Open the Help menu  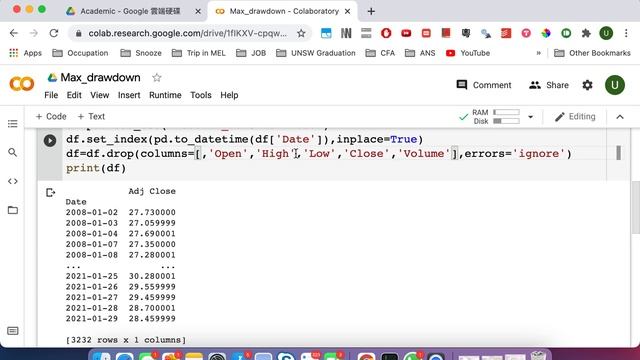click(x=229, y=95)
